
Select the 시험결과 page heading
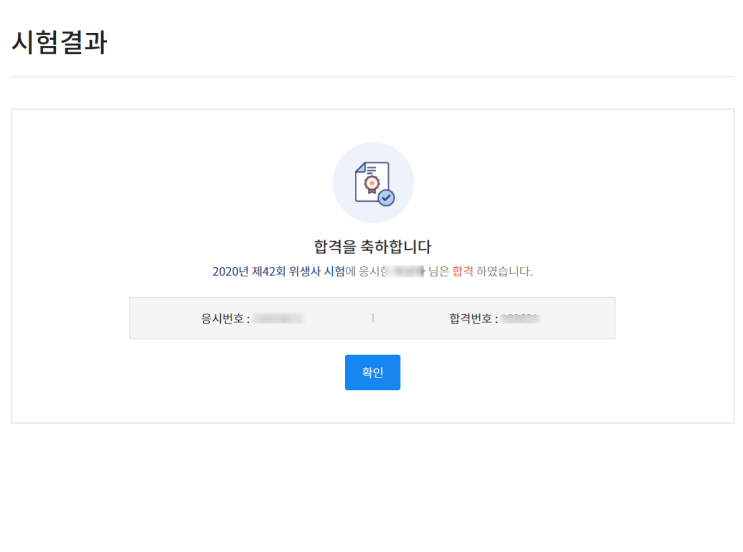pyautogui.click(x=60, y=42)
